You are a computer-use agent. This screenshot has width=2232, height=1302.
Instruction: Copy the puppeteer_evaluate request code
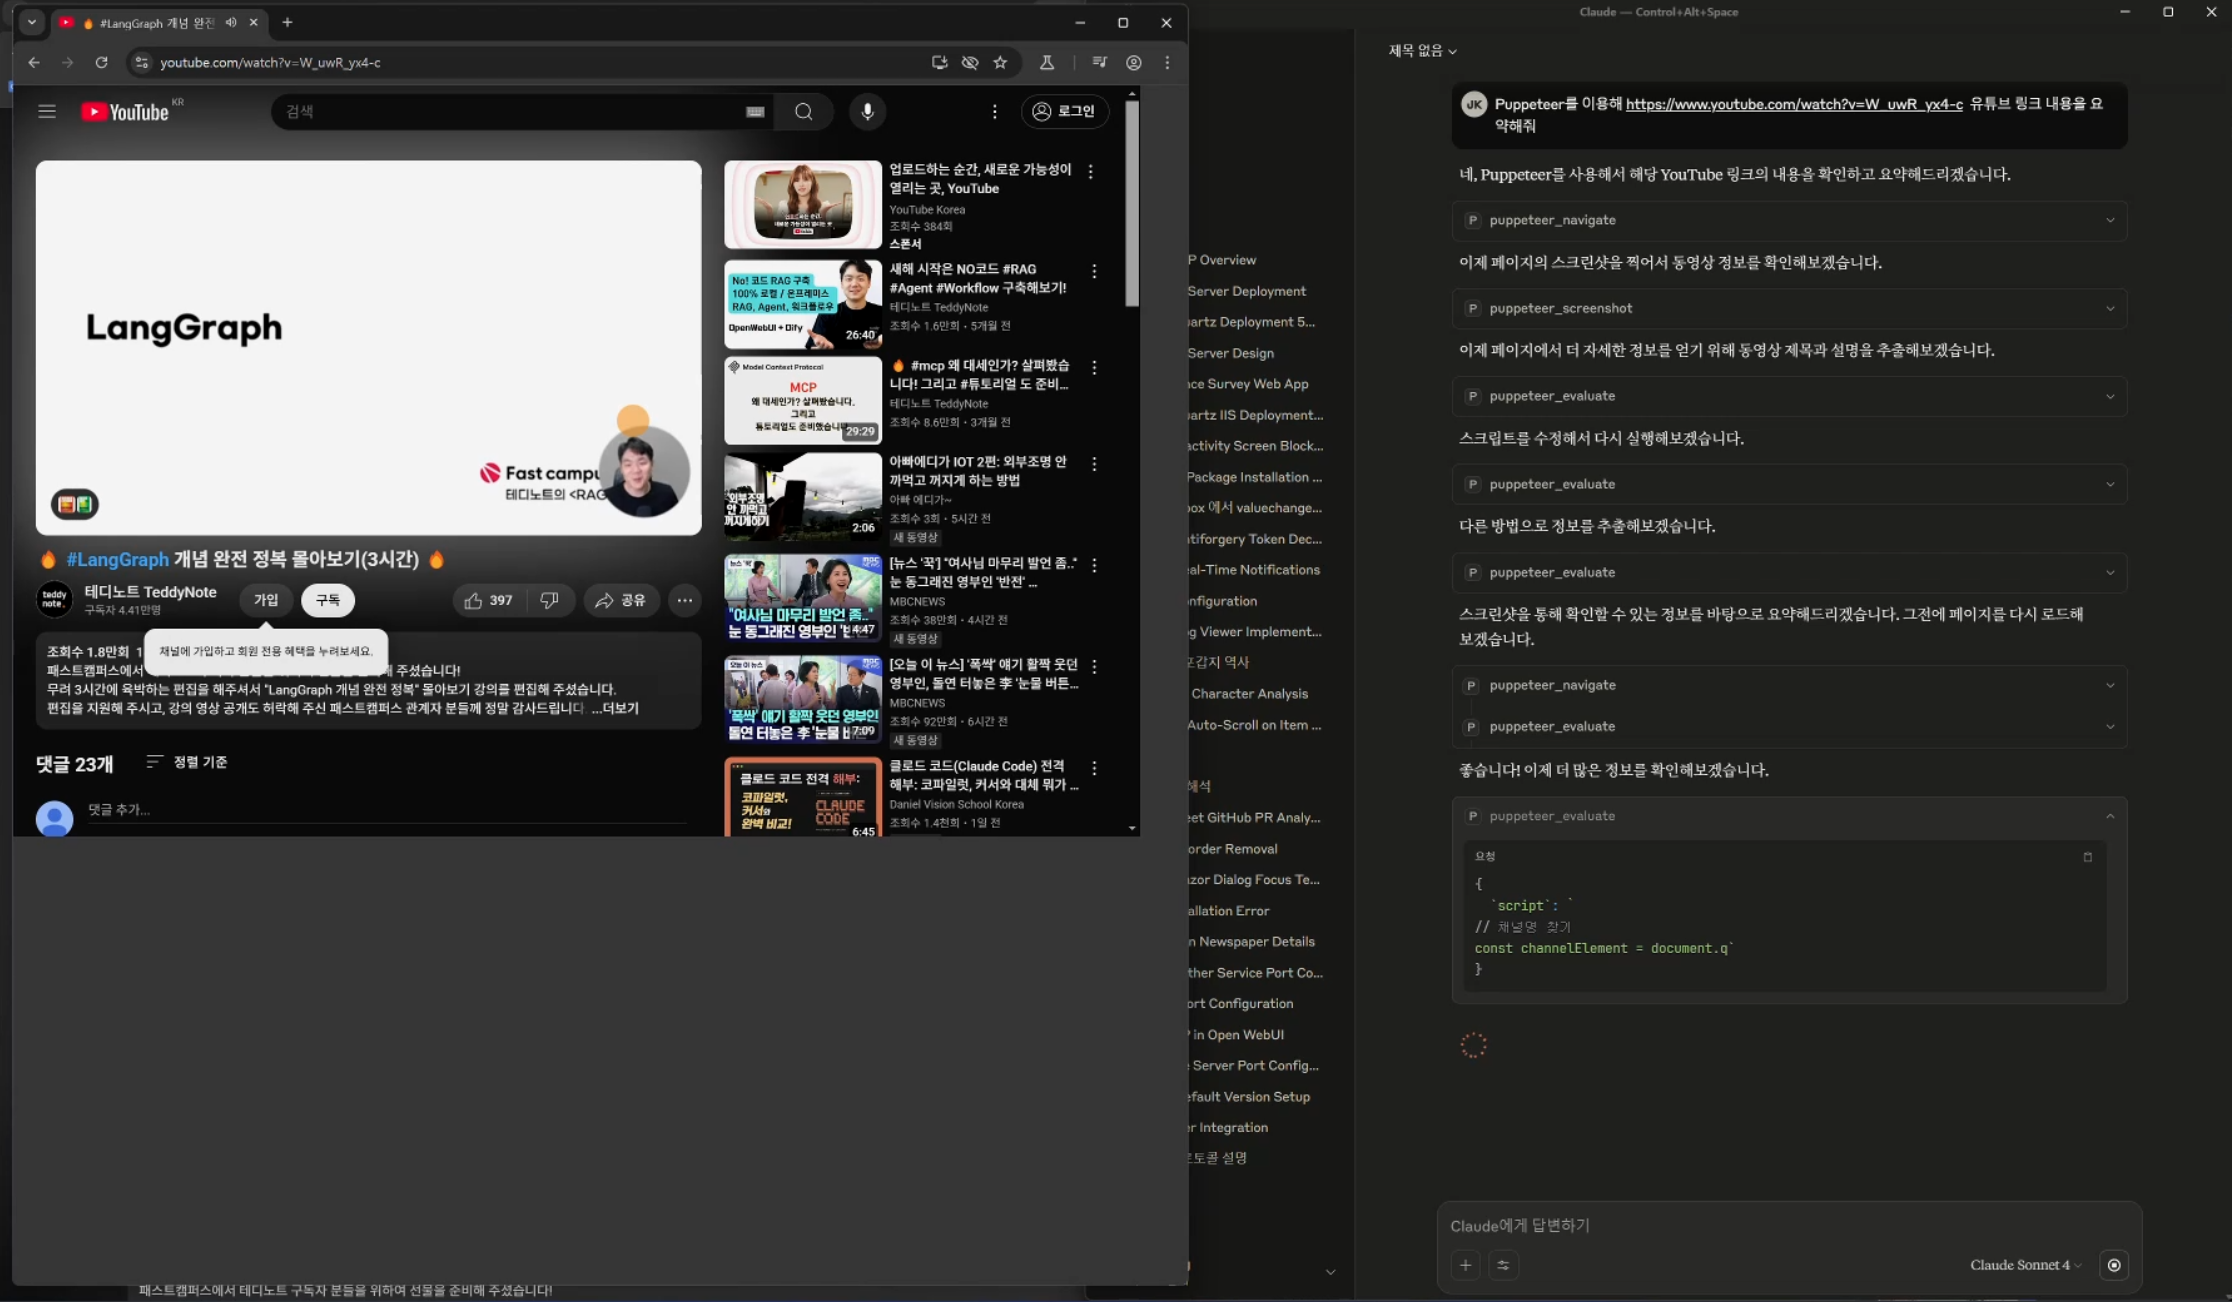[2087, 857]
